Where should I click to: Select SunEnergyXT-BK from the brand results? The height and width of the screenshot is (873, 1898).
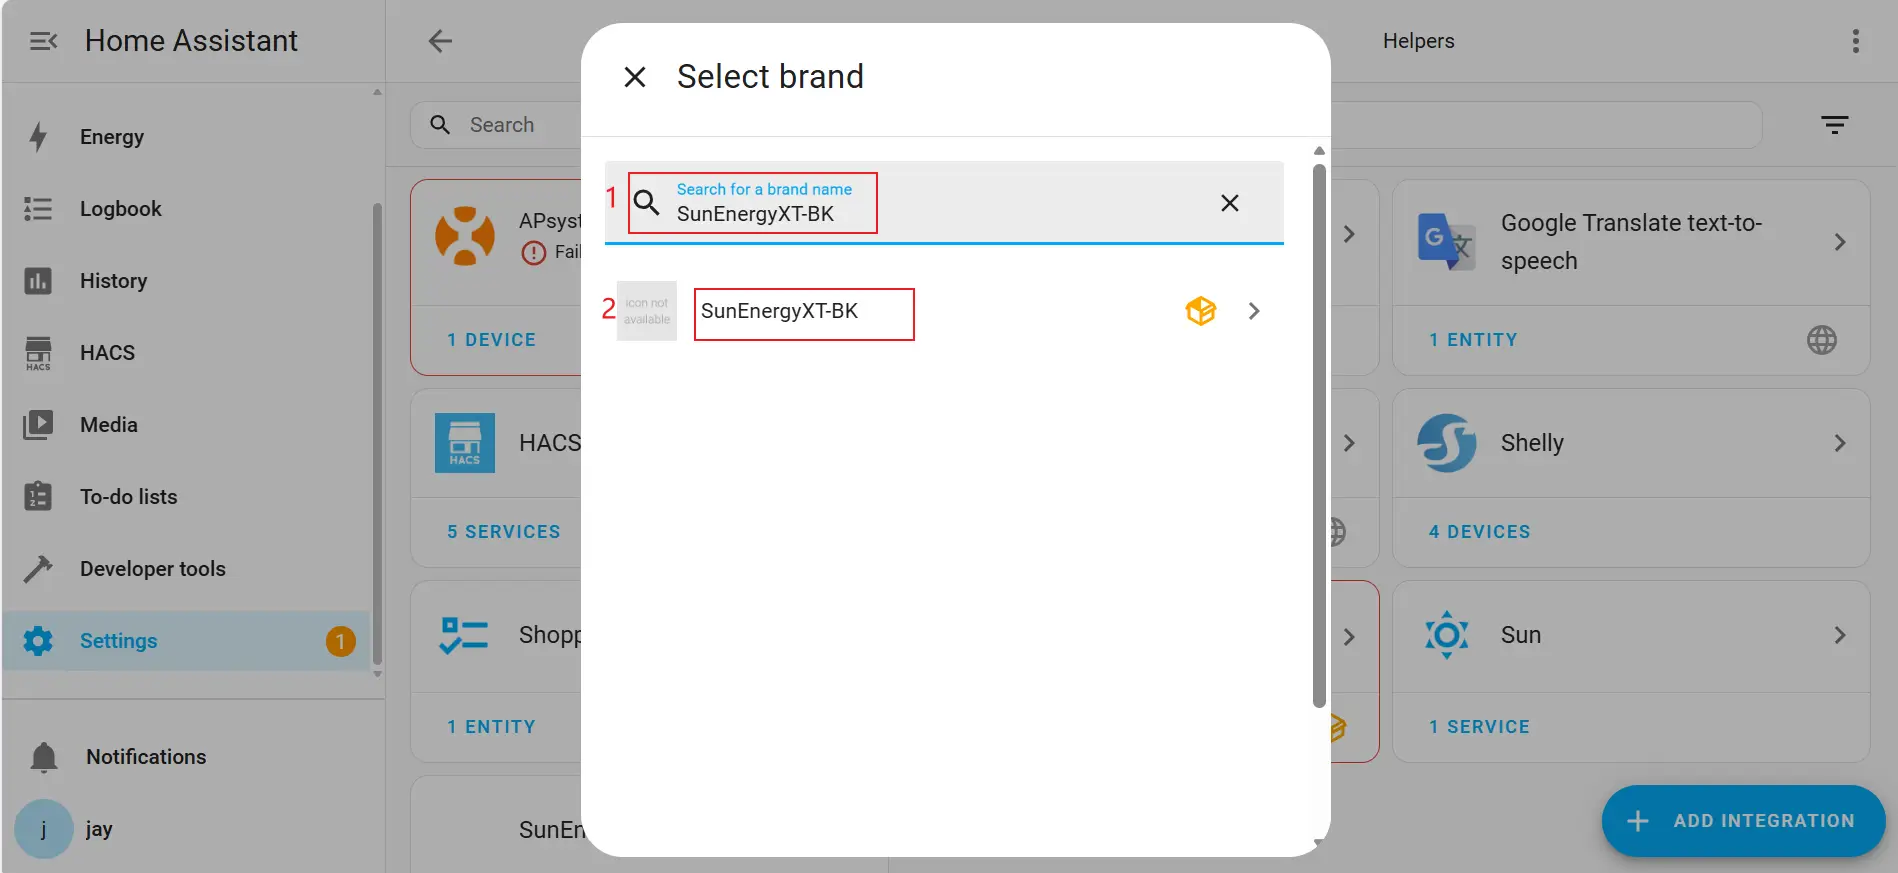pos(779,311)
